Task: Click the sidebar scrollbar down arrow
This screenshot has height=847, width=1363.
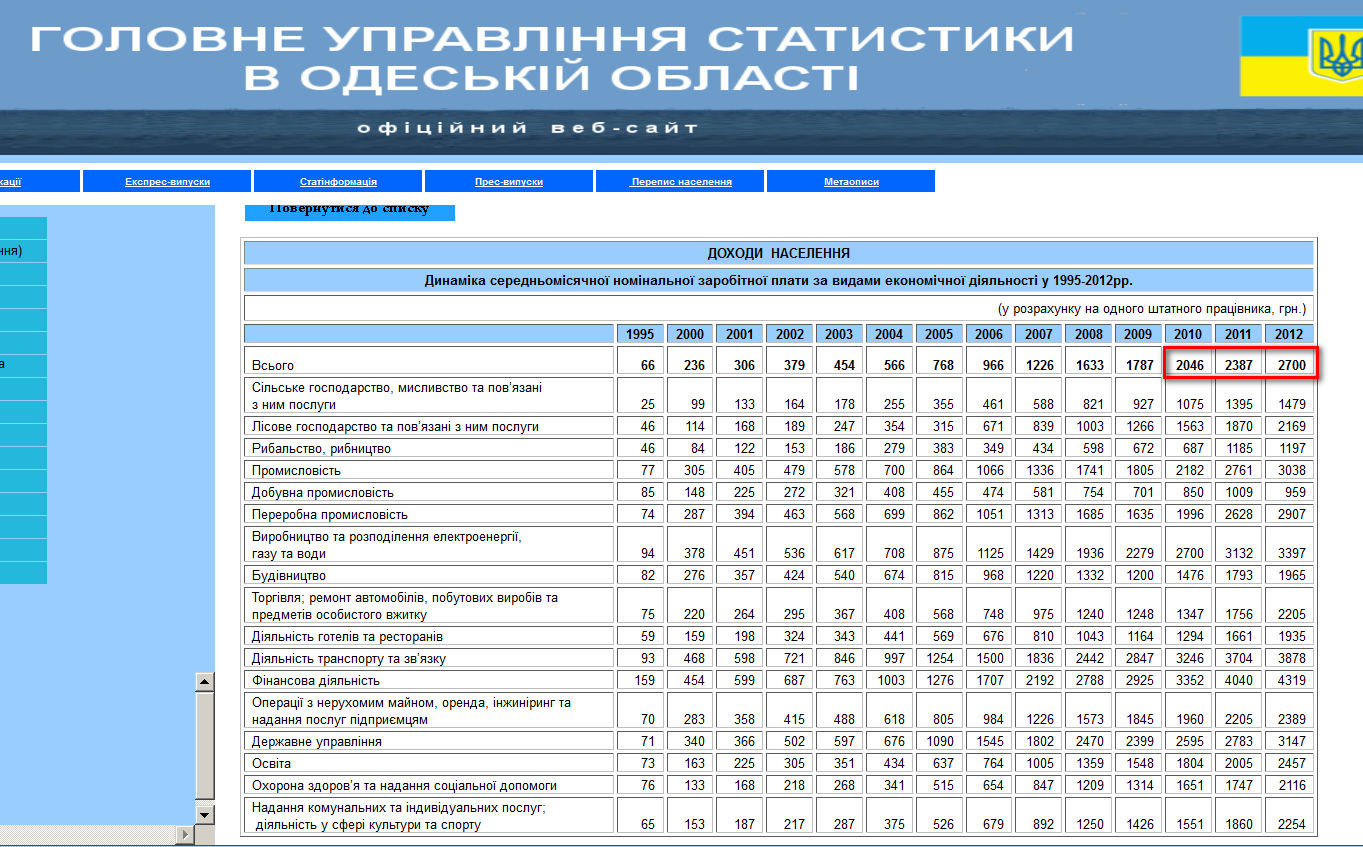Action: 205,814
